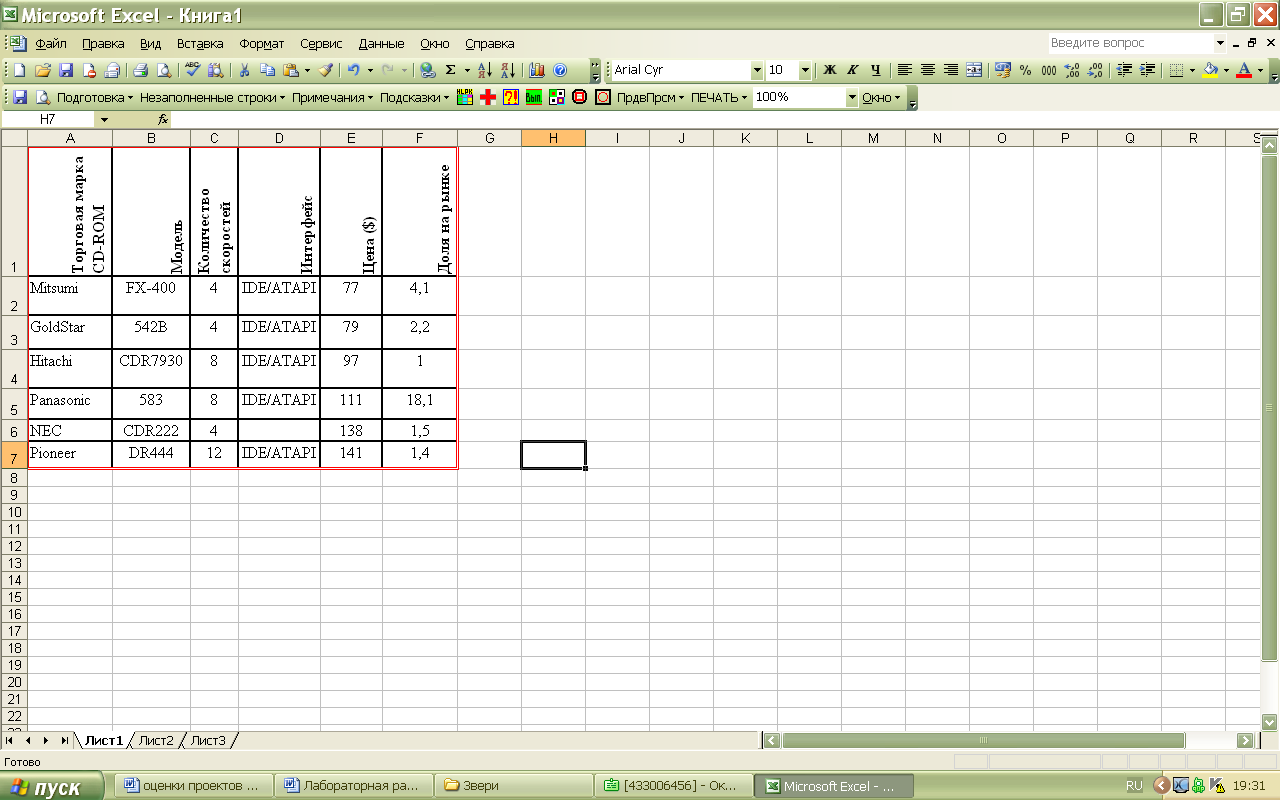Open the Name Box dropdown arrow
This screenshot has width=1280, height=800.
104,119
